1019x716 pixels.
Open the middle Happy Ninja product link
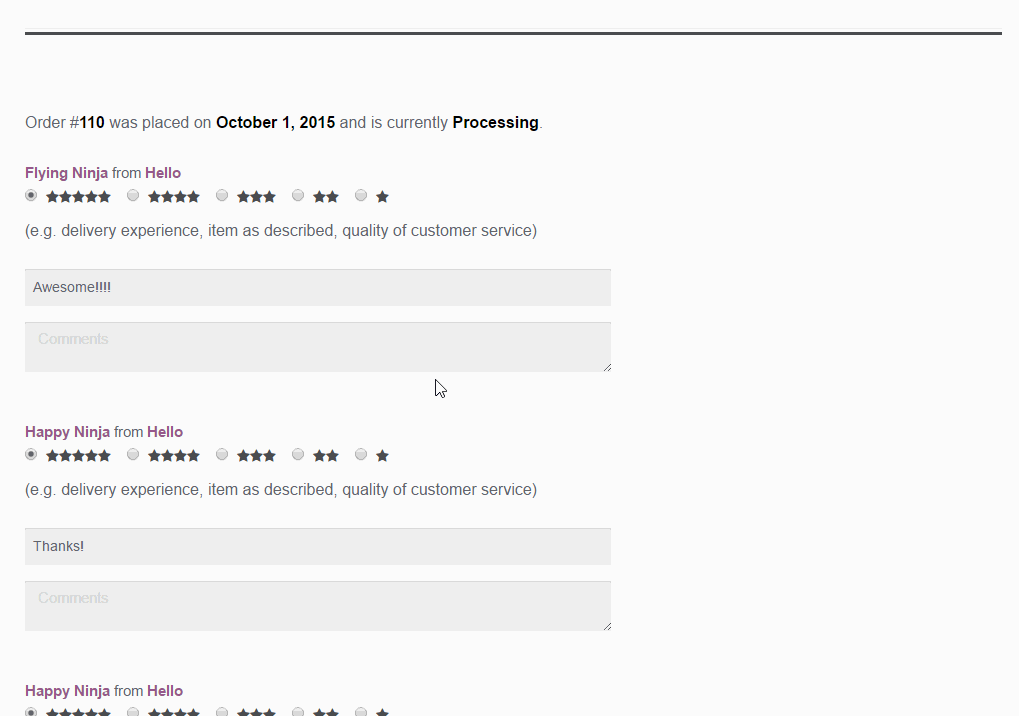pyautogui.click(x=67, y=432)
